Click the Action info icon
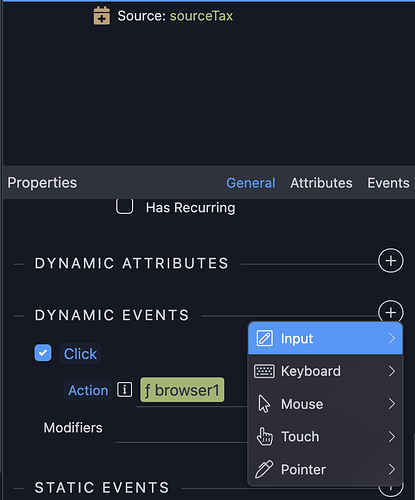 pos(124,389)
